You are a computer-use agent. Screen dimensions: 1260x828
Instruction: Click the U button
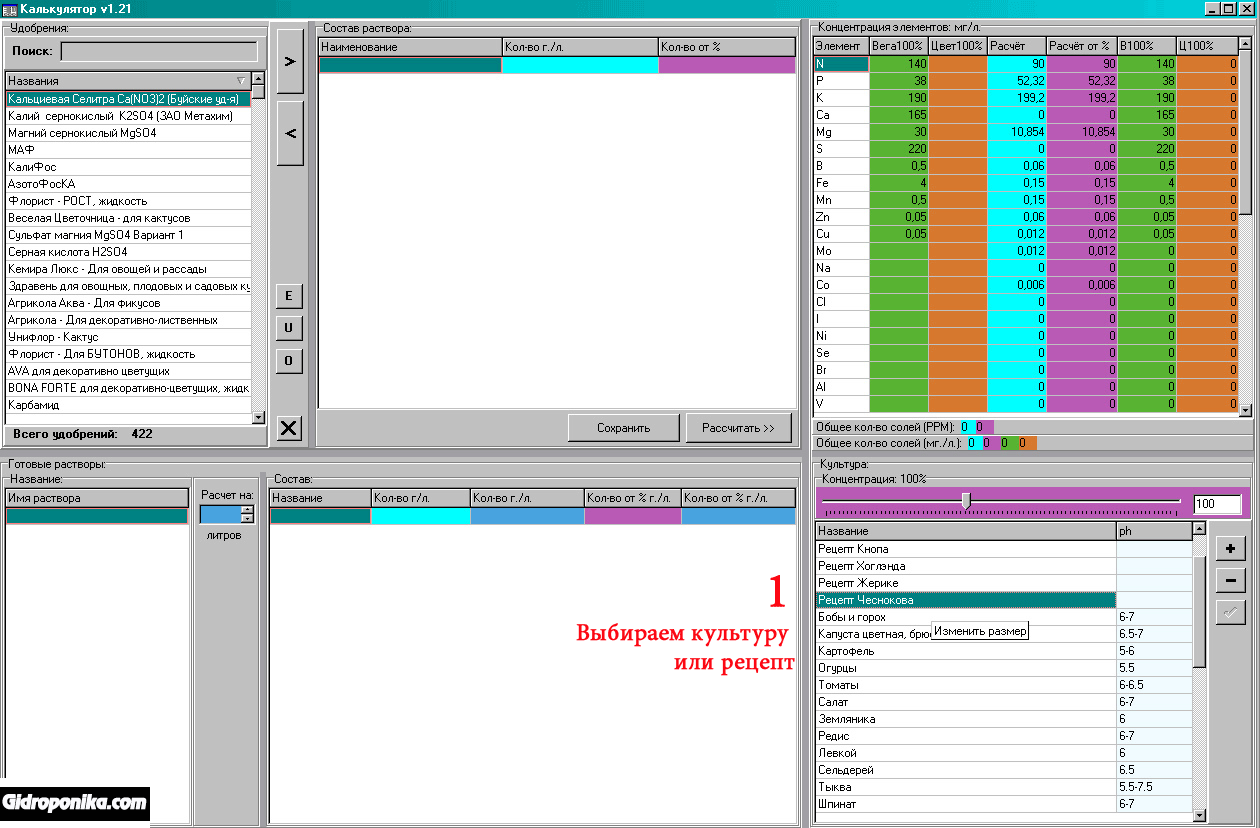tap(289, 329)
